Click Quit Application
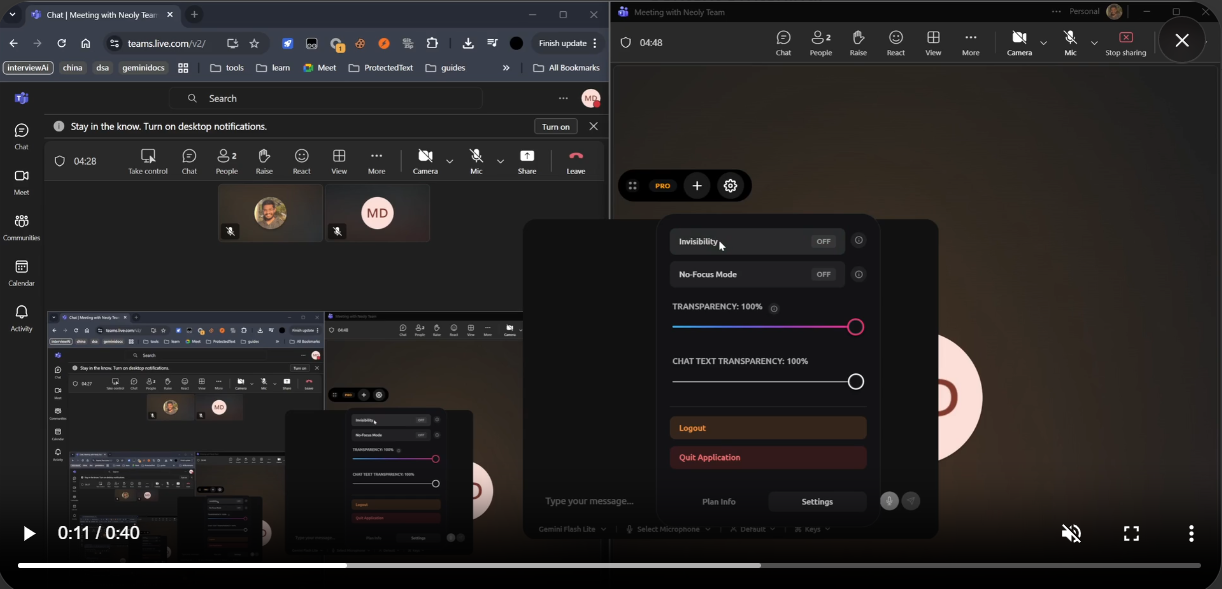The image size is (1222, 589). pos(768,458)
